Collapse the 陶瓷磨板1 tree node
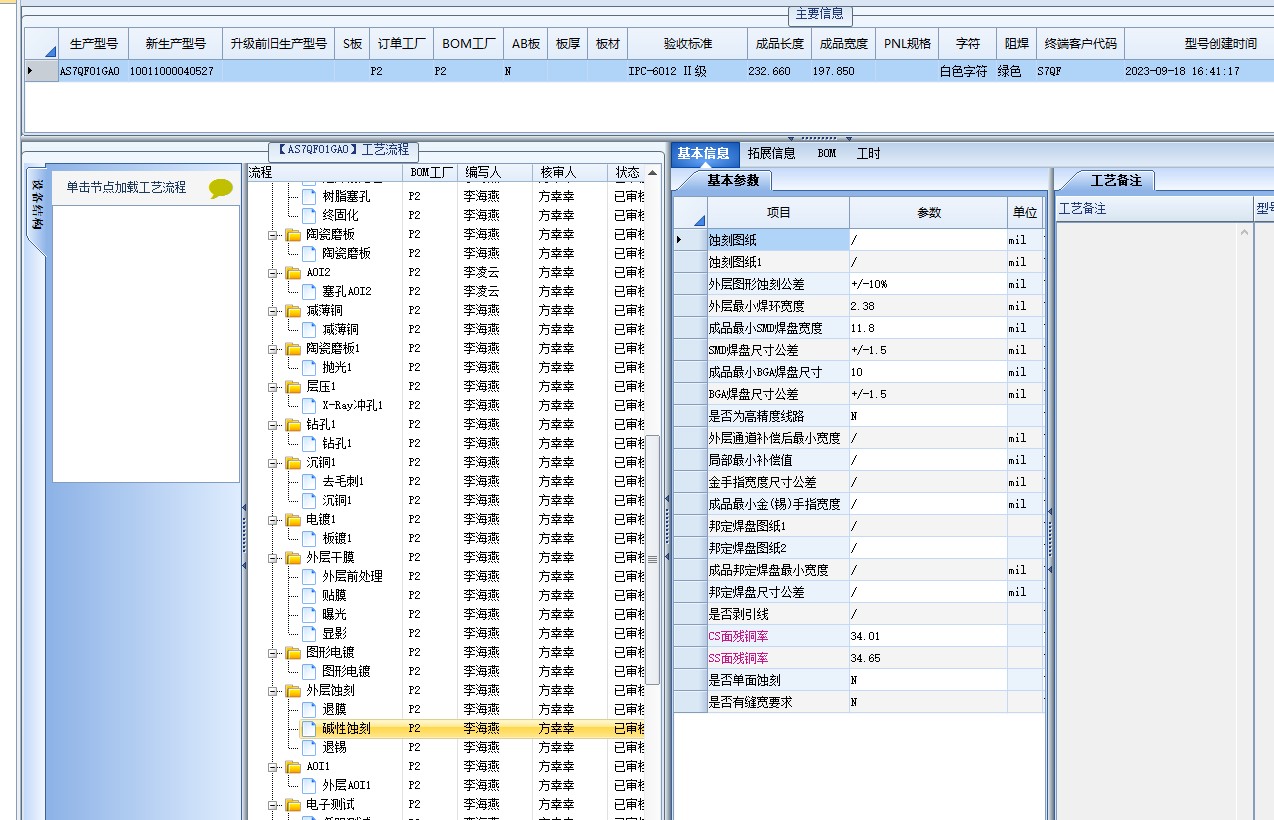Viewport: 1274px width, 820px height. 274,348
